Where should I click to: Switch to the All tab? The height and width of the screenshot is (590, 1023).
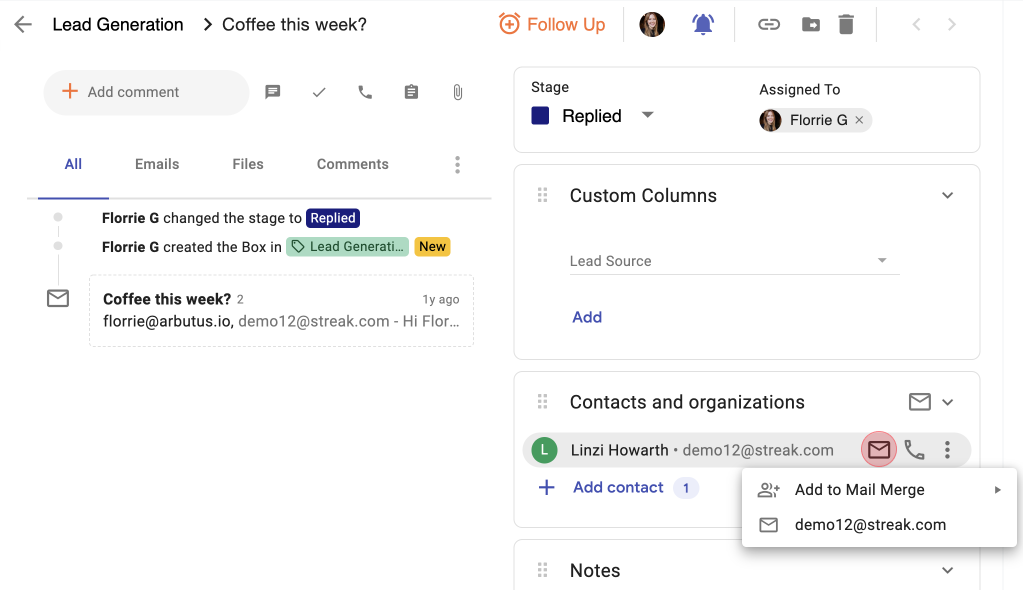click(x=73, y=164)
